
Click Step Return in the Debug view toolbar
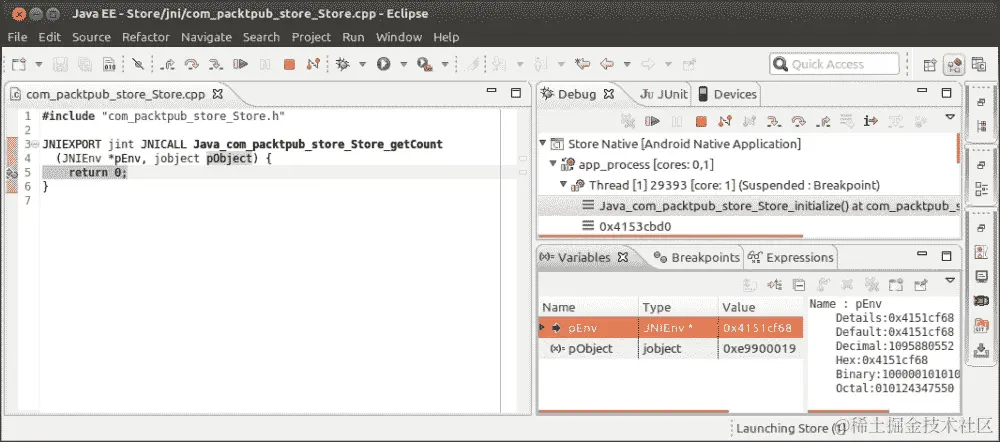point(823,121)
